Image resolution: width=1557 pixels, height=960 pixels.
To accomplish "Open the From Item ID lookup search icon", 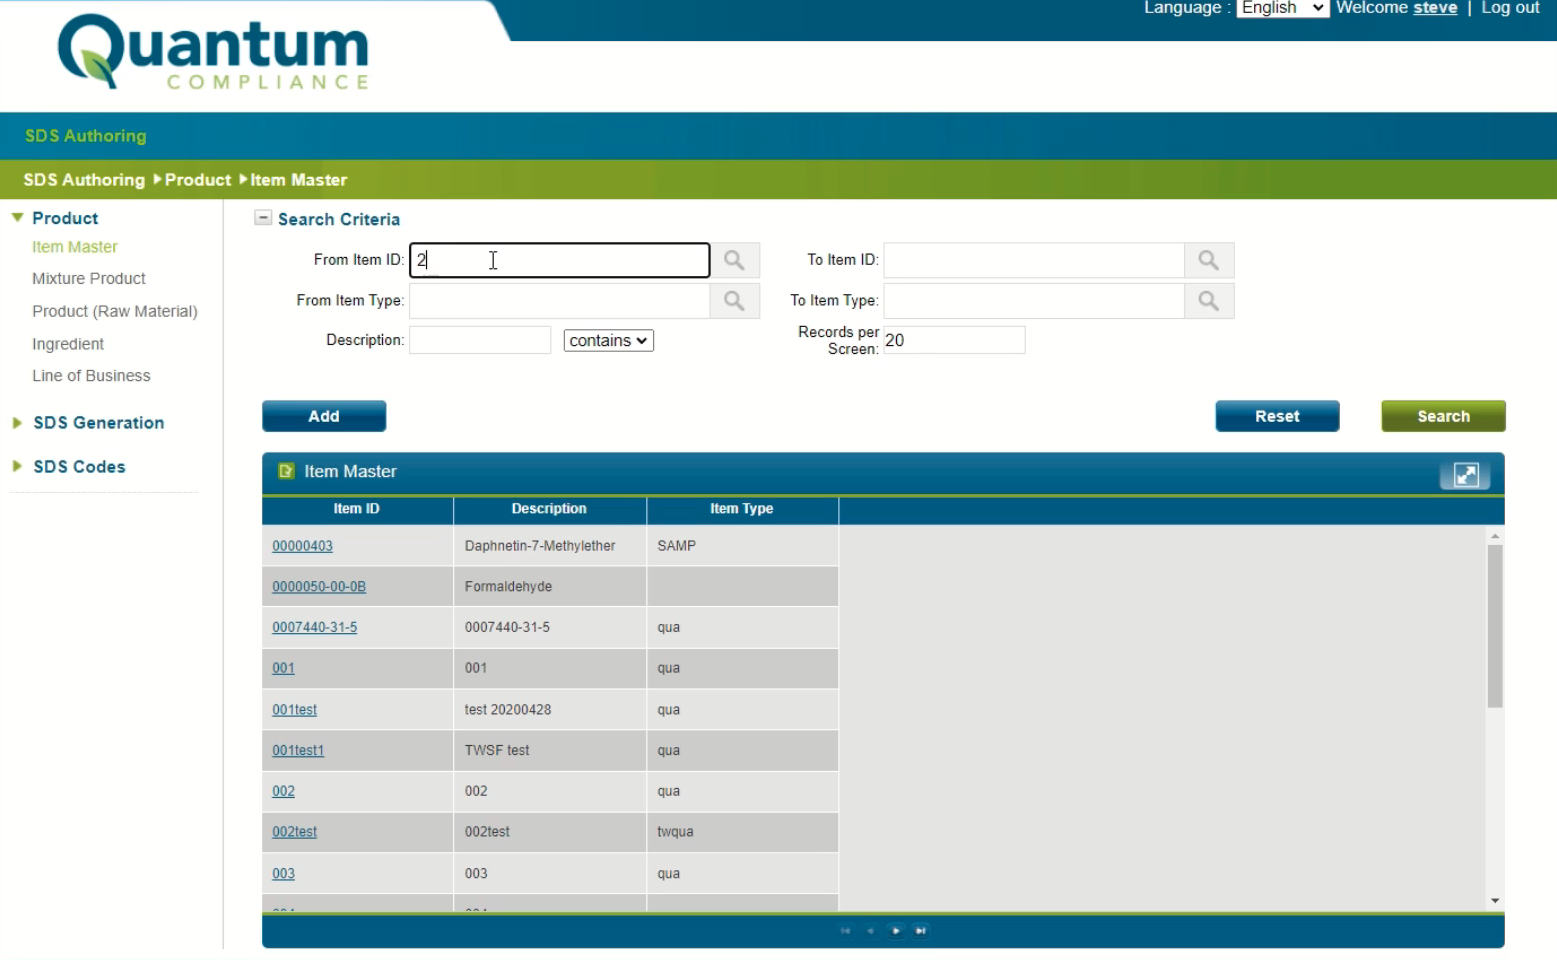I will point(735,260).
